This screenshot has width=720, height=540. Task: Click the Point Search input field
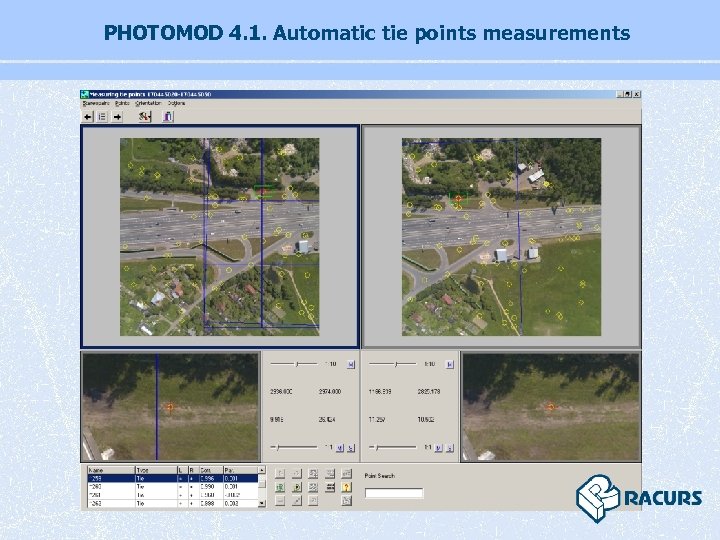pyautogui.click(x=394, y=493)
